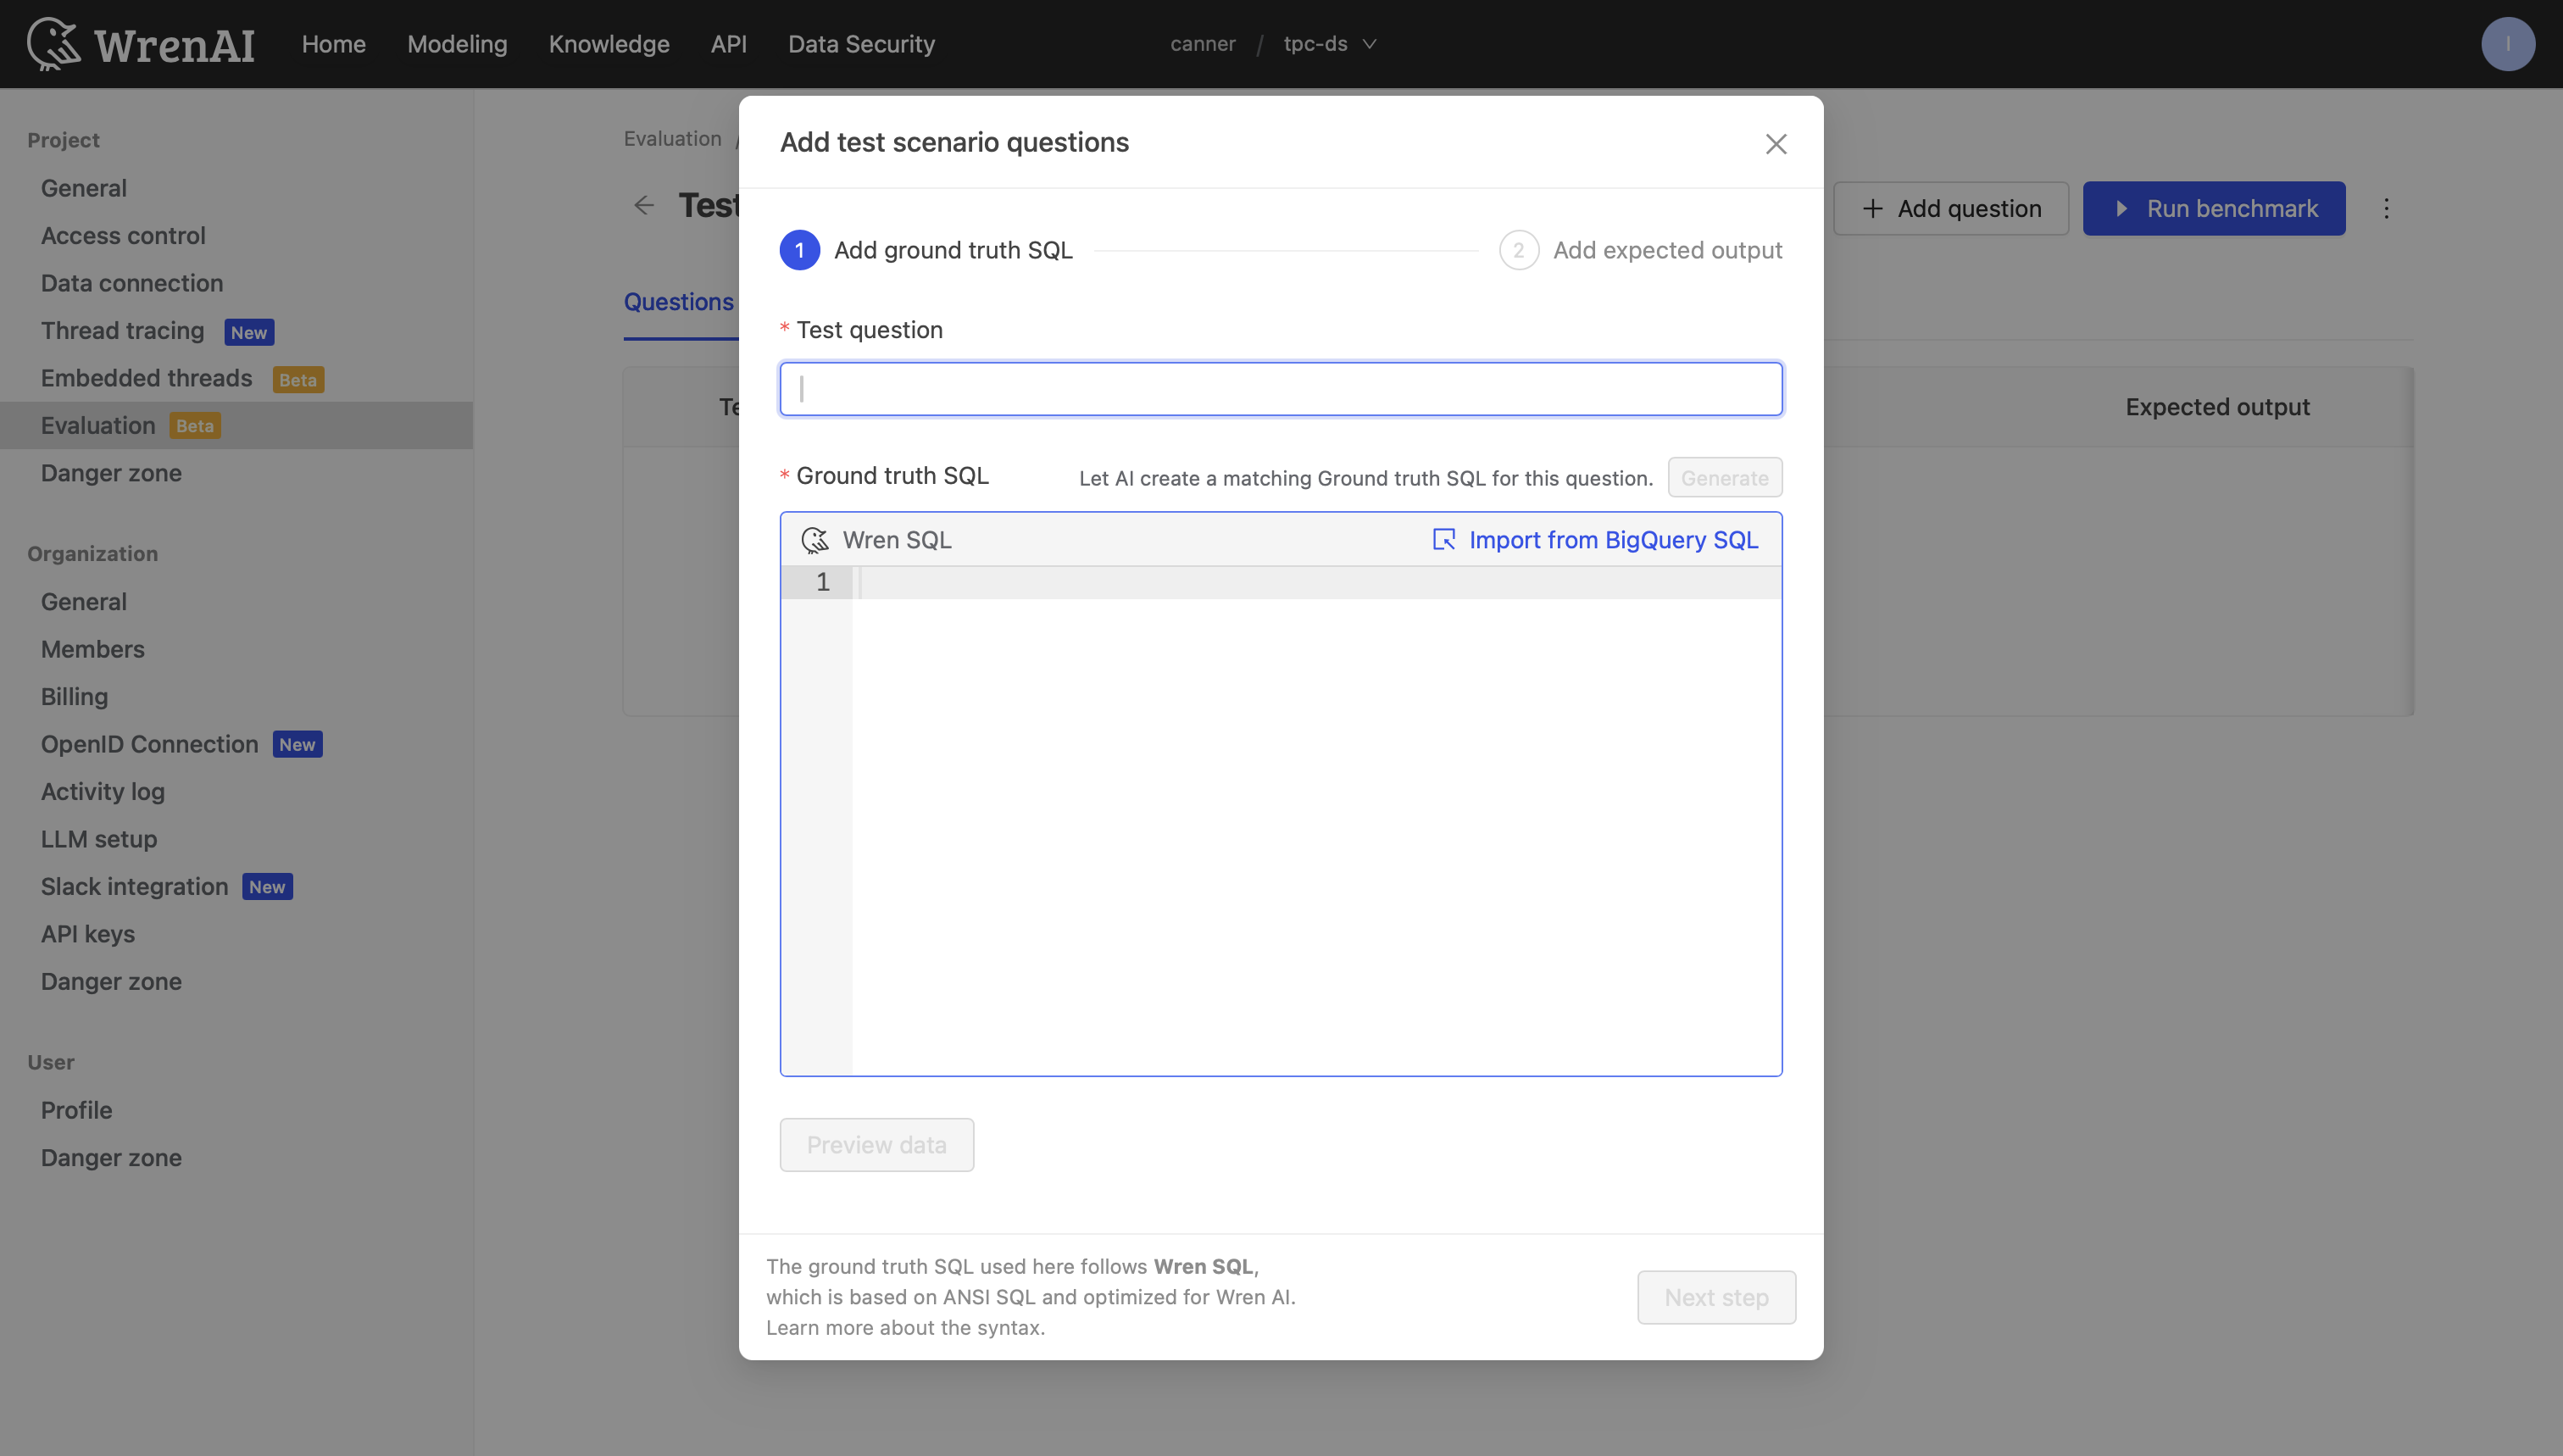Viewport: 2563px width, 1456px height.
Task: Click the Generate button for Ground truth SQL
Action: pos(1724,477)
